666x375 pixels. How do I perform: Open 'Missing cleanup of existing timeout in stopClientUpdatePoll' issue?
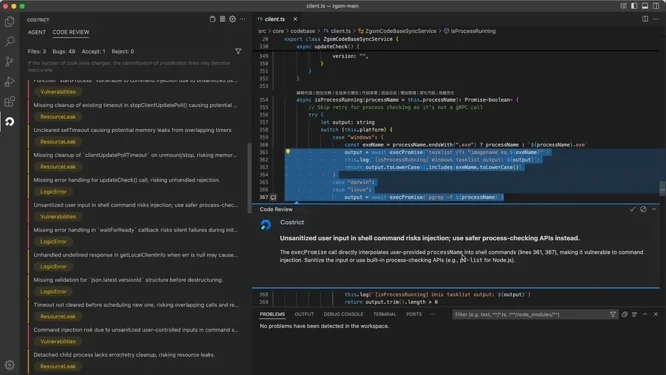[136, 105]
